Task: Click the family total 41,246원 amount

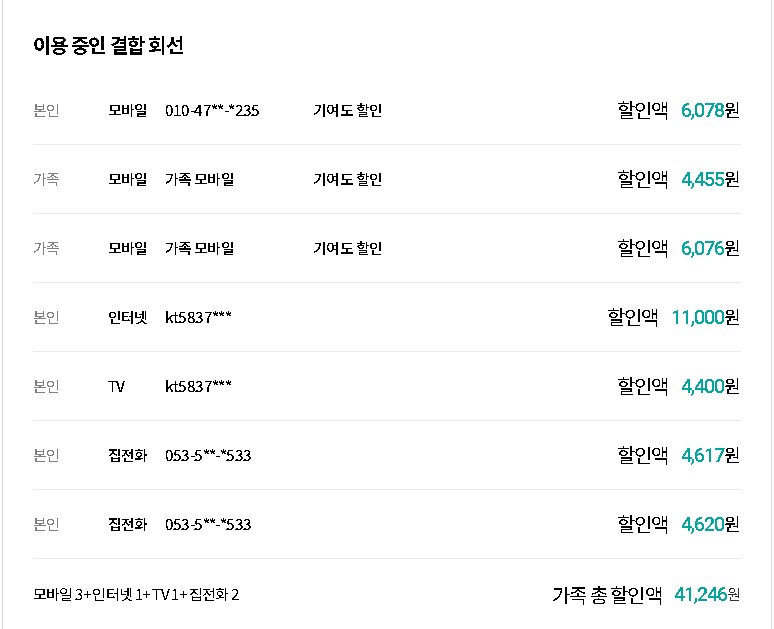Action: click(x=707, y=595)
